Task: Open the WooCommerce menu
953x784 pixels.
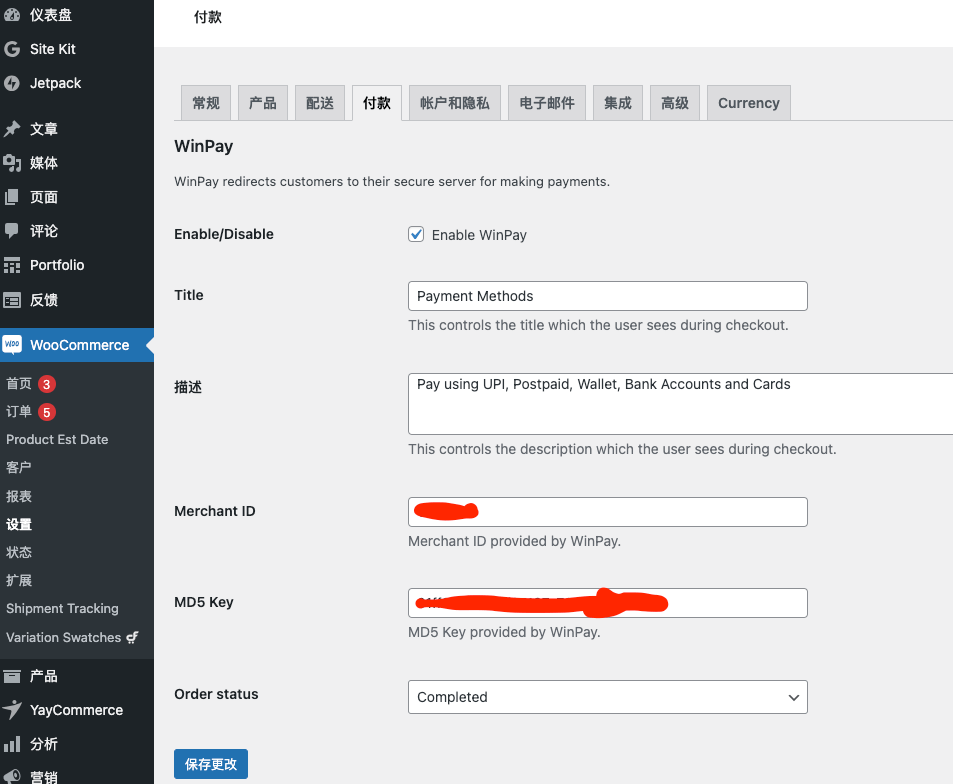Action: point(77,345)
